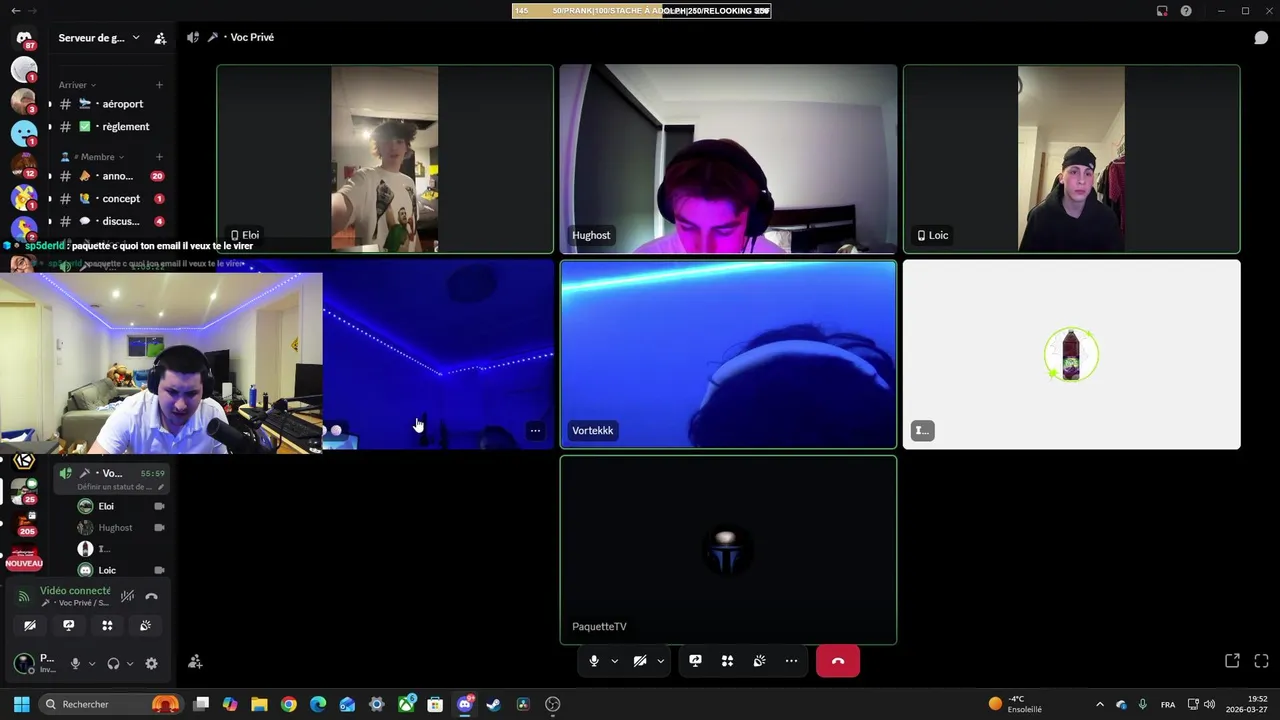The height and width of the screenshot is (720, 1280).
Task: Focus Hughost's video tile
Action: 728,159
